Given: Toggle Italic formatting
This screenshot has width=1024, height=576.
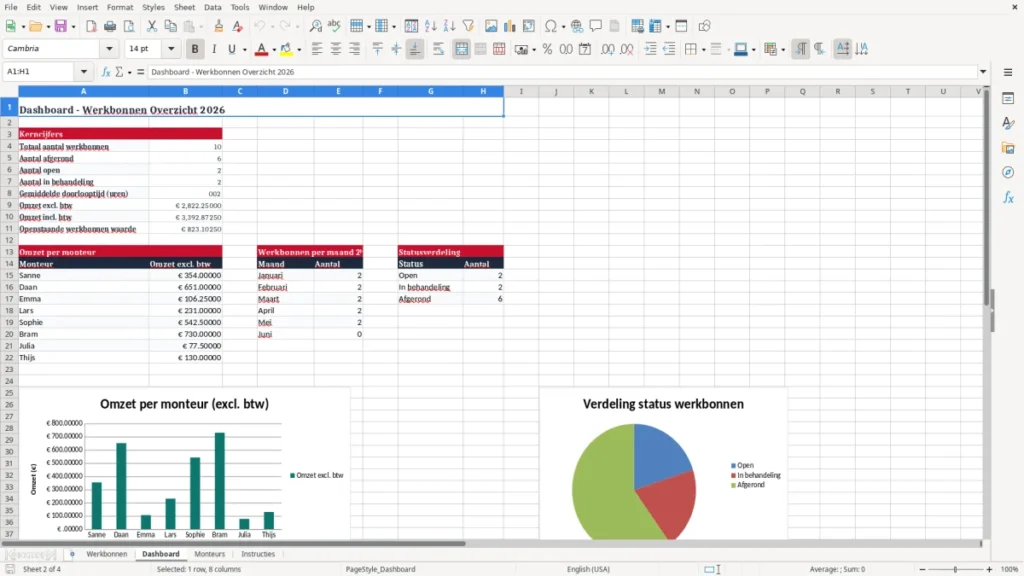Looking at the screenshot, I should (x=214, y=49).
